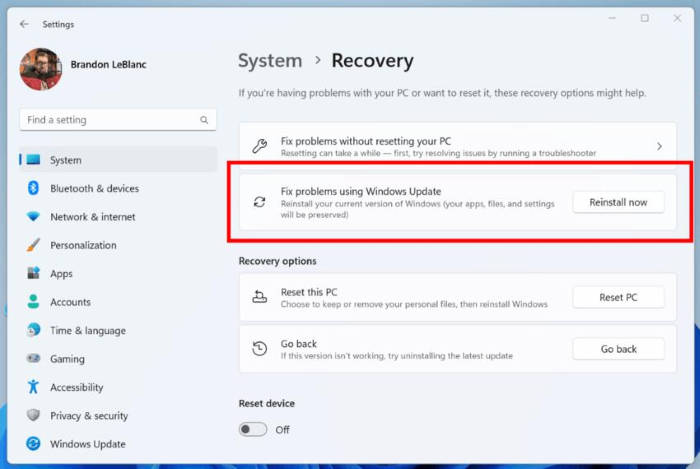700x469 pixels.
Task: Click the breadcrumb chevron separator
Action: (317, 60)
